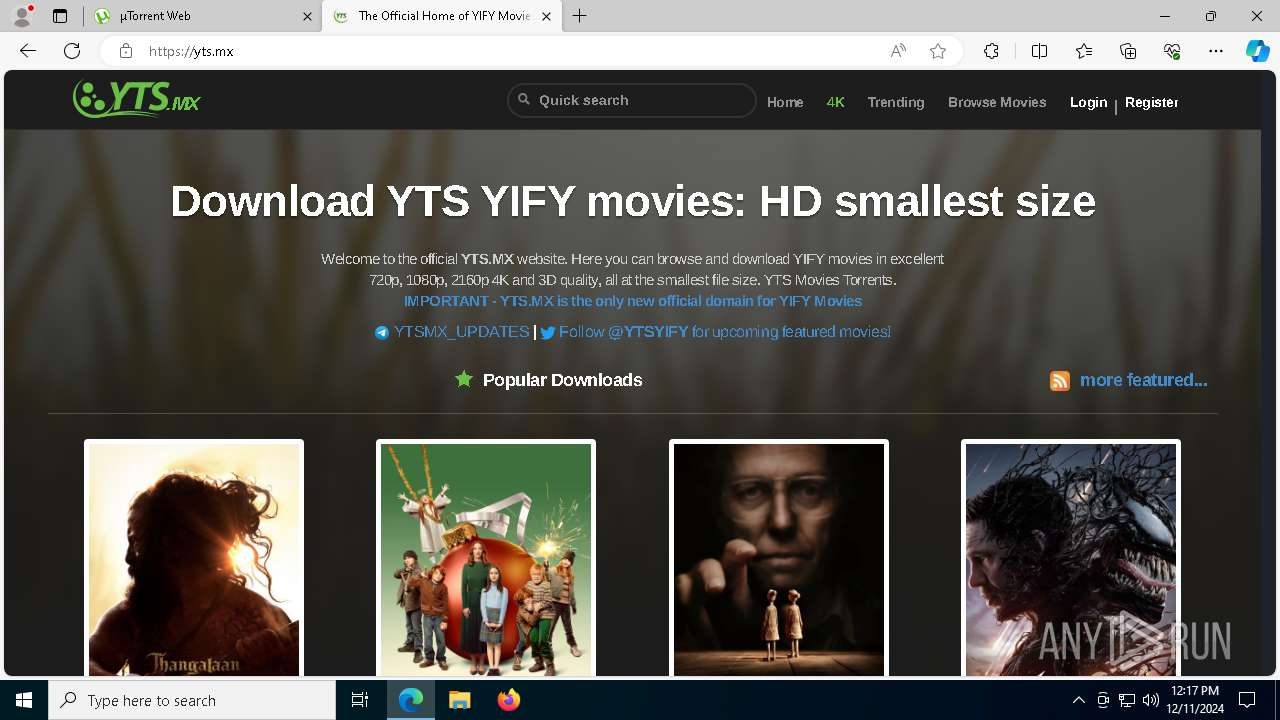This screenshot has height=720, width=1280.
Task: Close the YIFY Movies tab
Action: pos(546,16)
